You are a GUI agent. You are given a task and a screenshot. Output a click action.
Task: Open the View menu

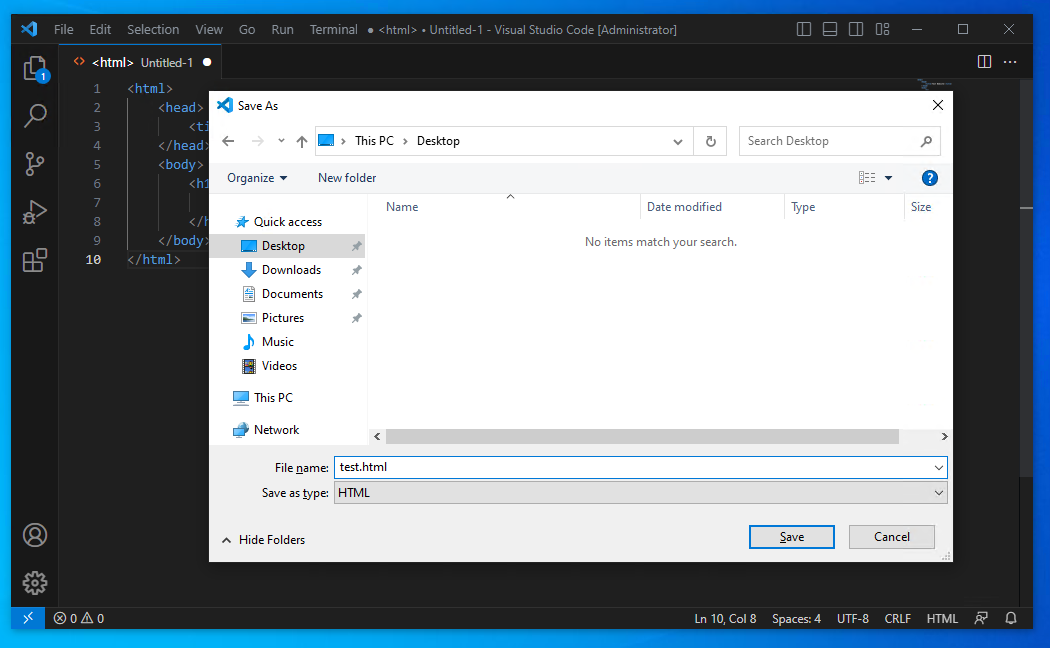(209, 29)
